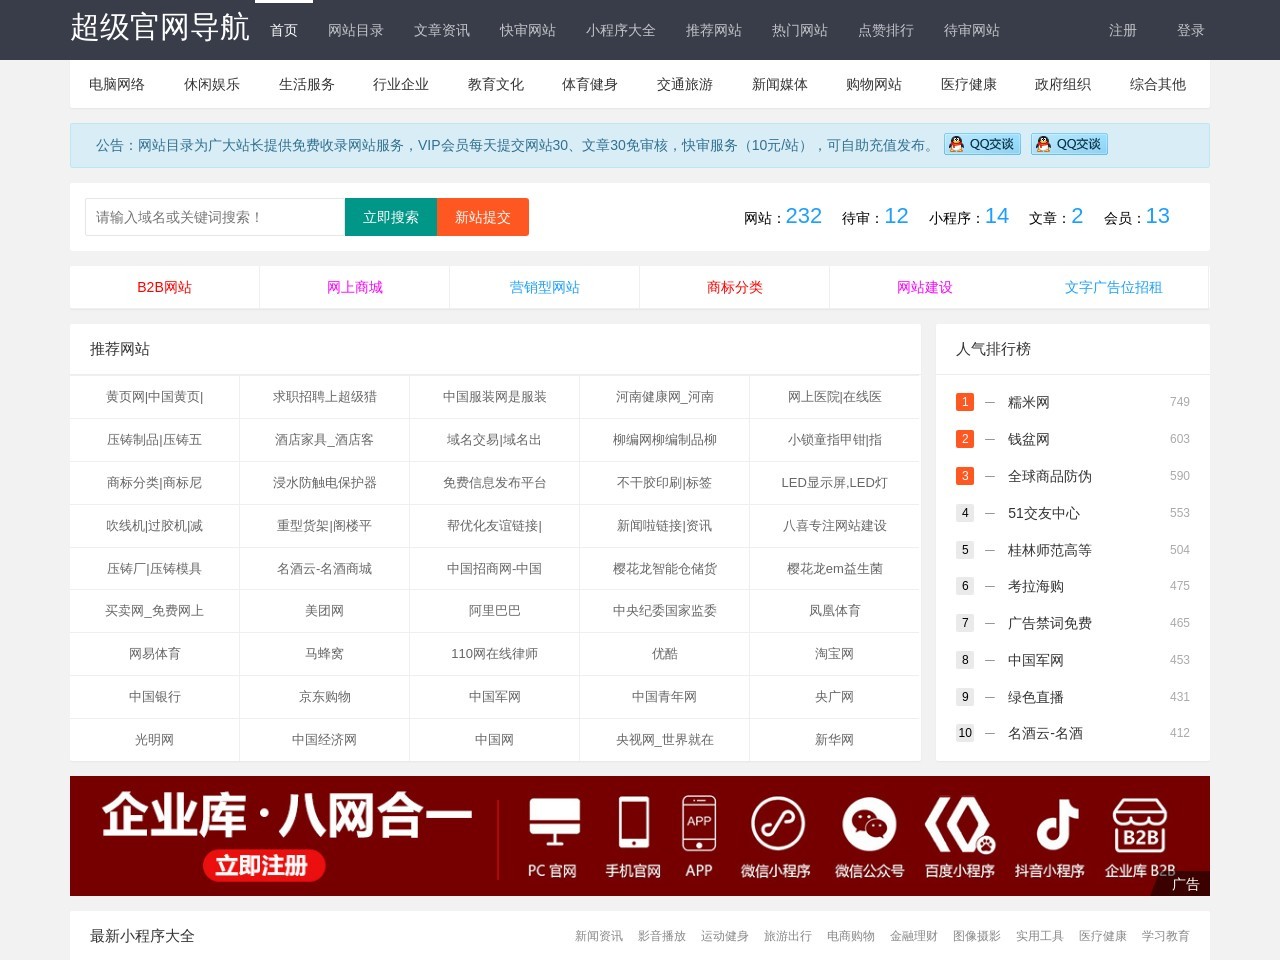Click the red 立即注册 banner button
The image size is (1280, 960).
tap(264, 865)
